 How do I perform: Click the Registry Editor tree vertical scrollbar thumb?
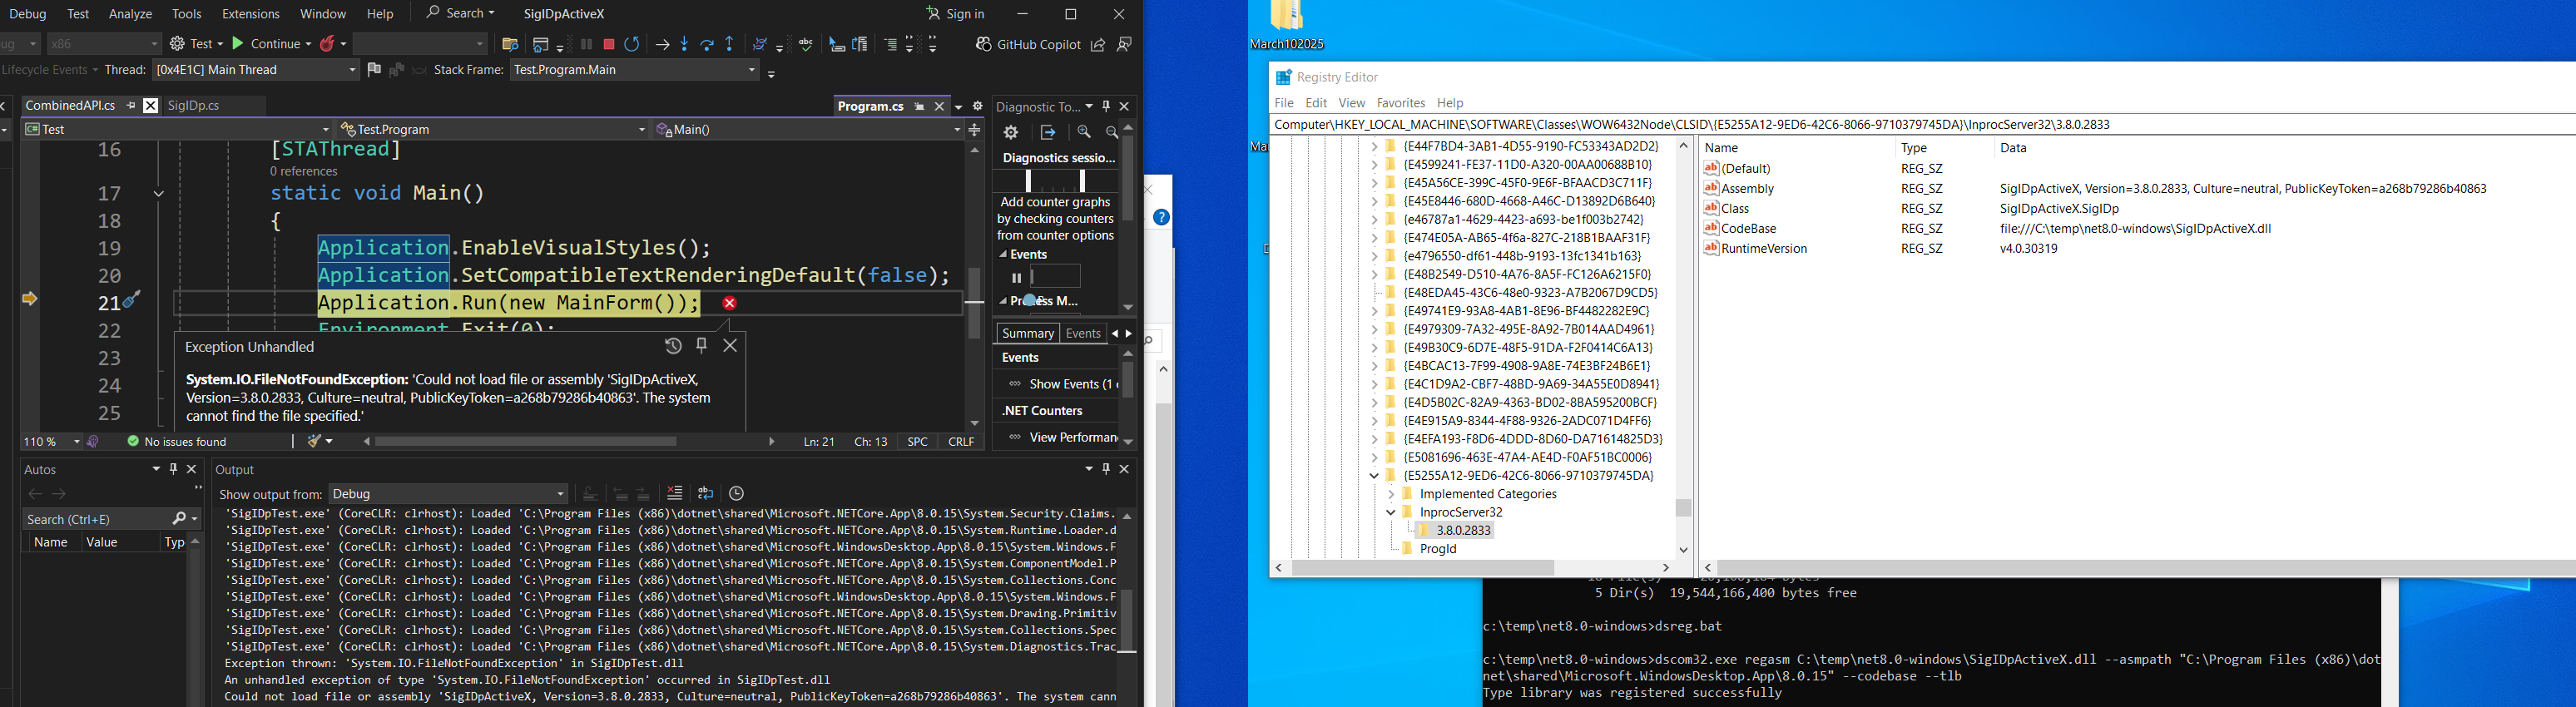(1684, 508)
